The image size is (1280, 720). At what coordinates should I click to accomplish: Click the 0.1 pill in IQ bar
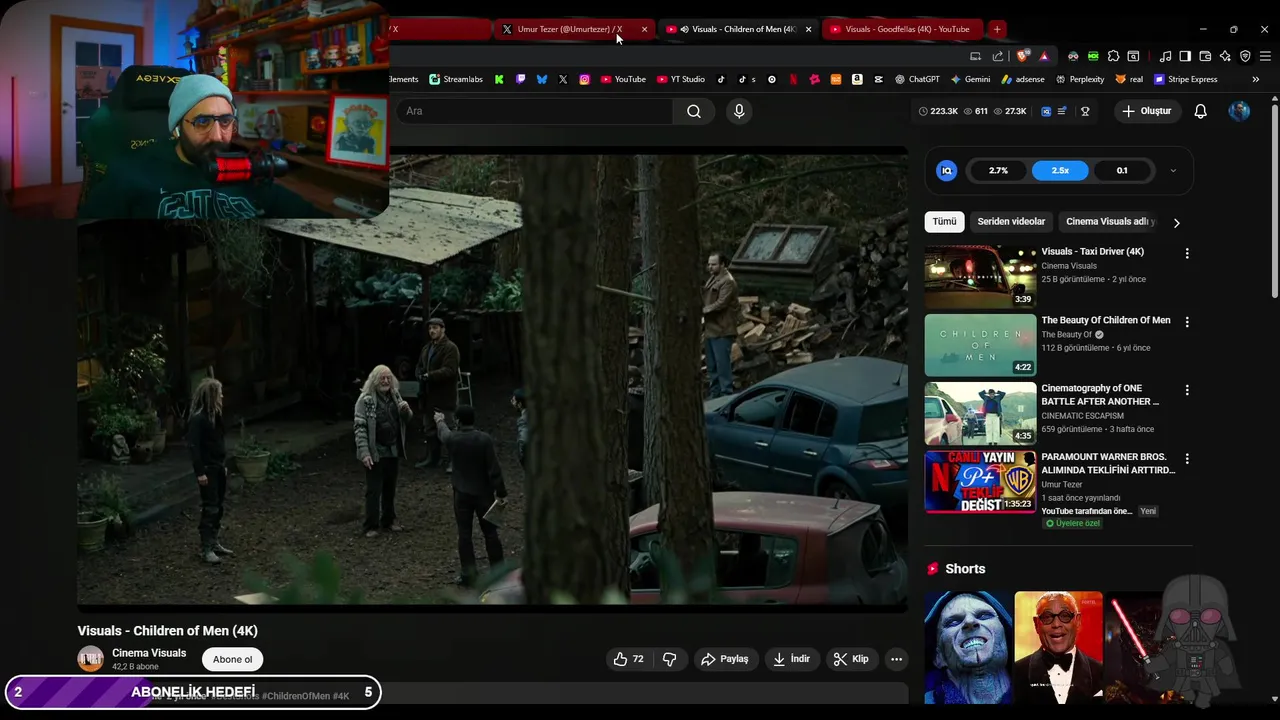point(1122,170)
